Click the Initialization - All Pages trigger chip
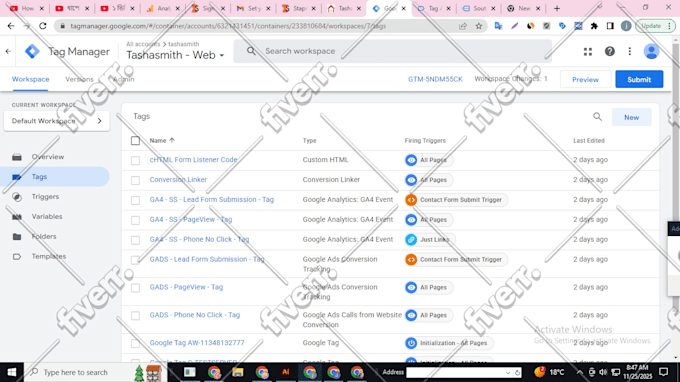This screenshot has height=382, width=680. coord(448,343)
